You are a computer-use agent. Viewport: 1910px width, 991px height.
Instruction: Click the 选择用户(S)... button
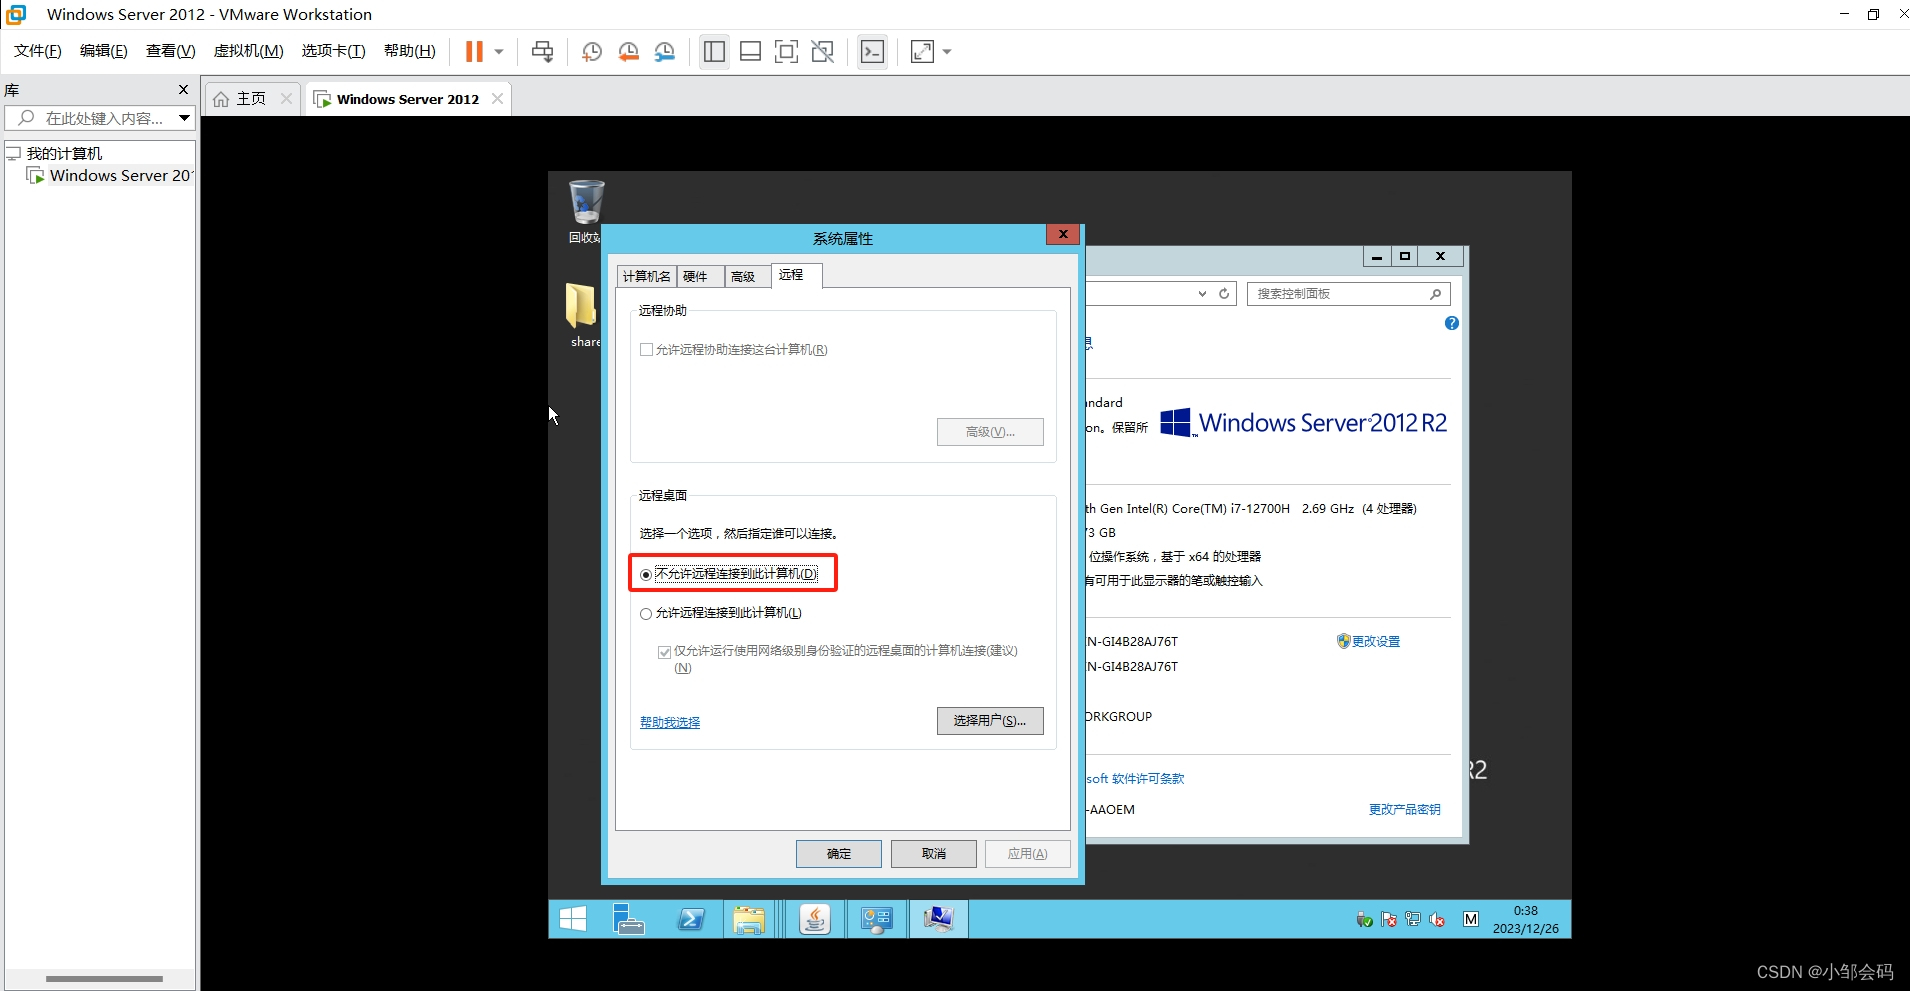(x=990, y=721)
